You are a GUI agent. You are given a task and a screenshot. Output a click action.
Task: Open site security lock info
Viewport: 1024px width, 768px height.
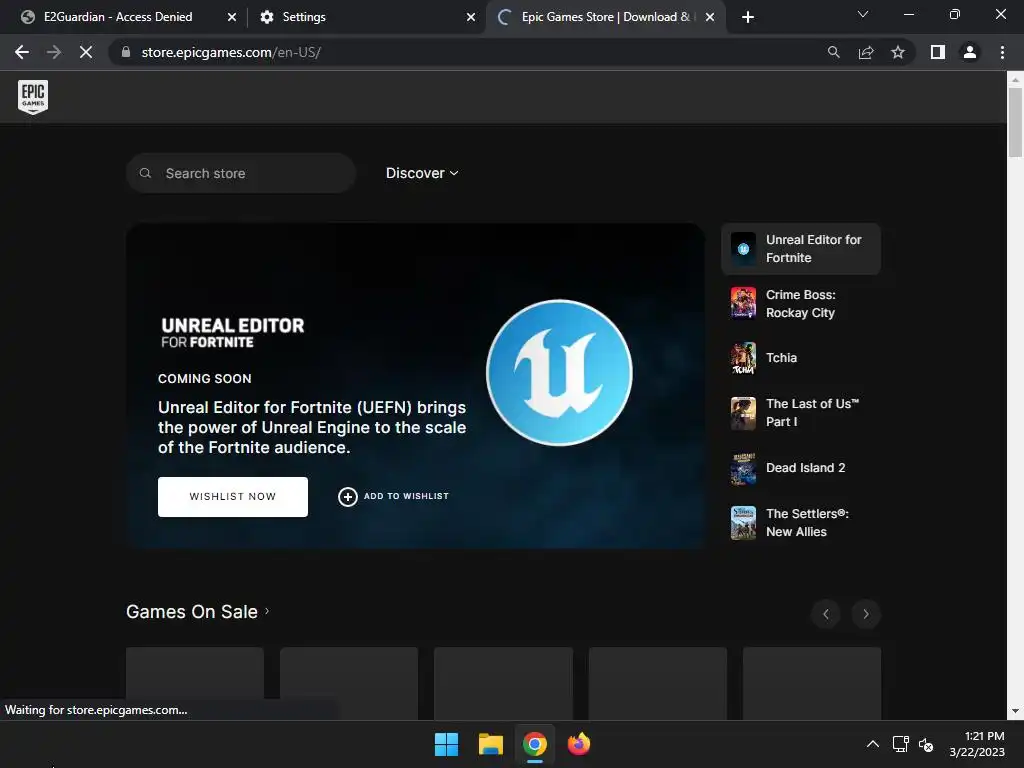[x=126, y=52]
